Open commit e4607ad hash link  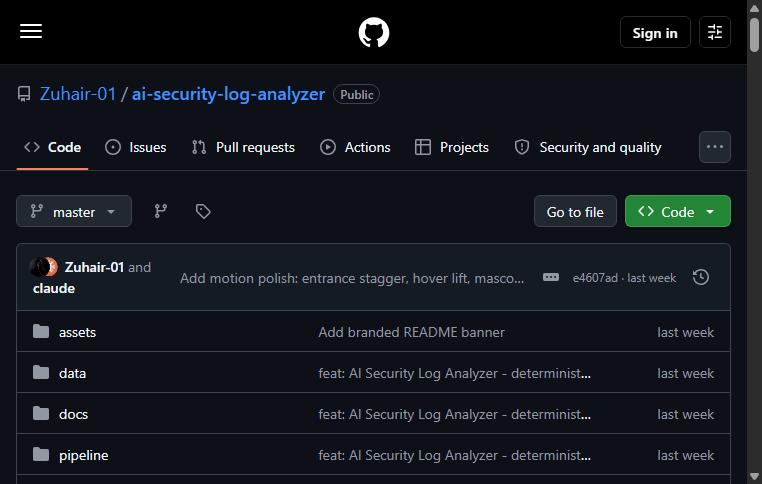coord(595,278)
